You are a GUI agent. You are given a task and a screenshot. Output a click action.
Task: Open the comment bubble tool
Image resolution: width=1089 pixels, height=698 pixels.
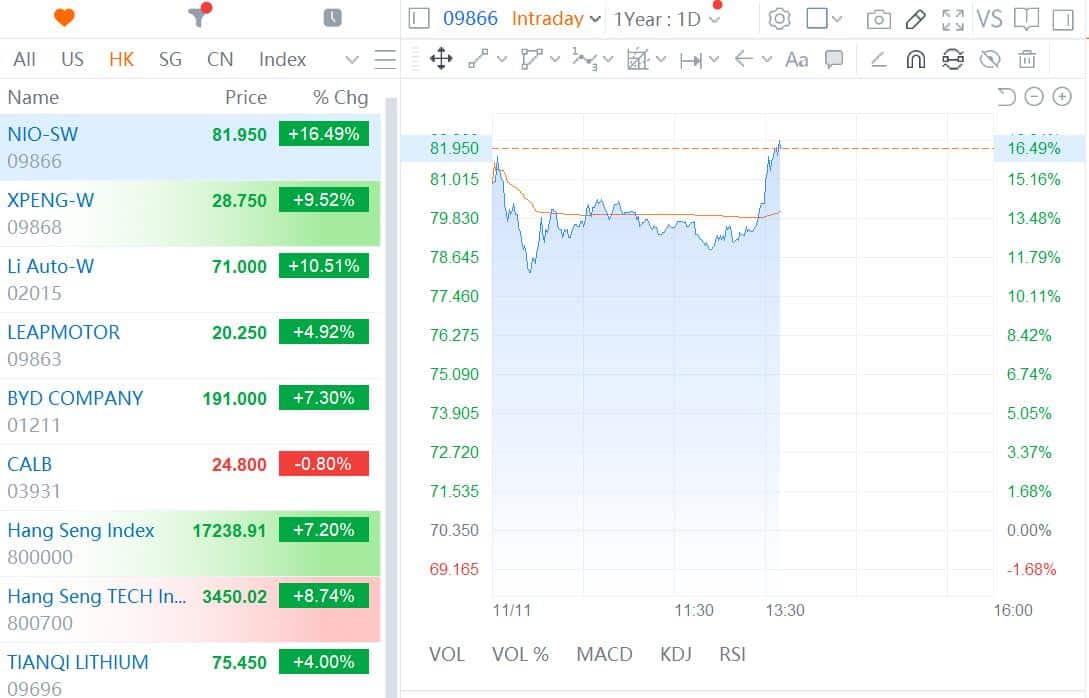coord(835,60)
